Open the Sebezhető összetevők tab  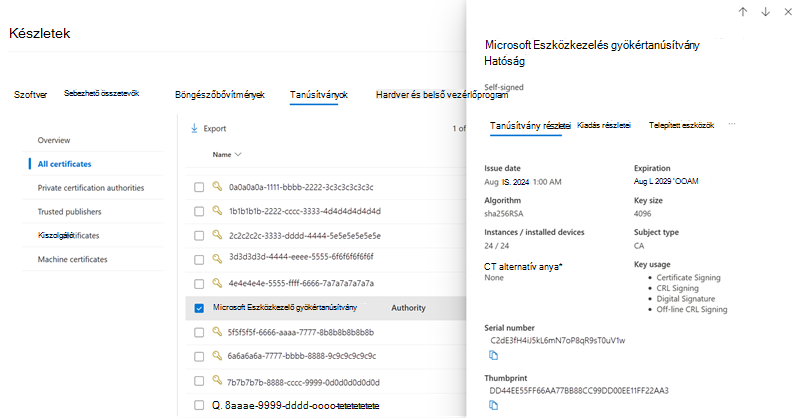102,93
